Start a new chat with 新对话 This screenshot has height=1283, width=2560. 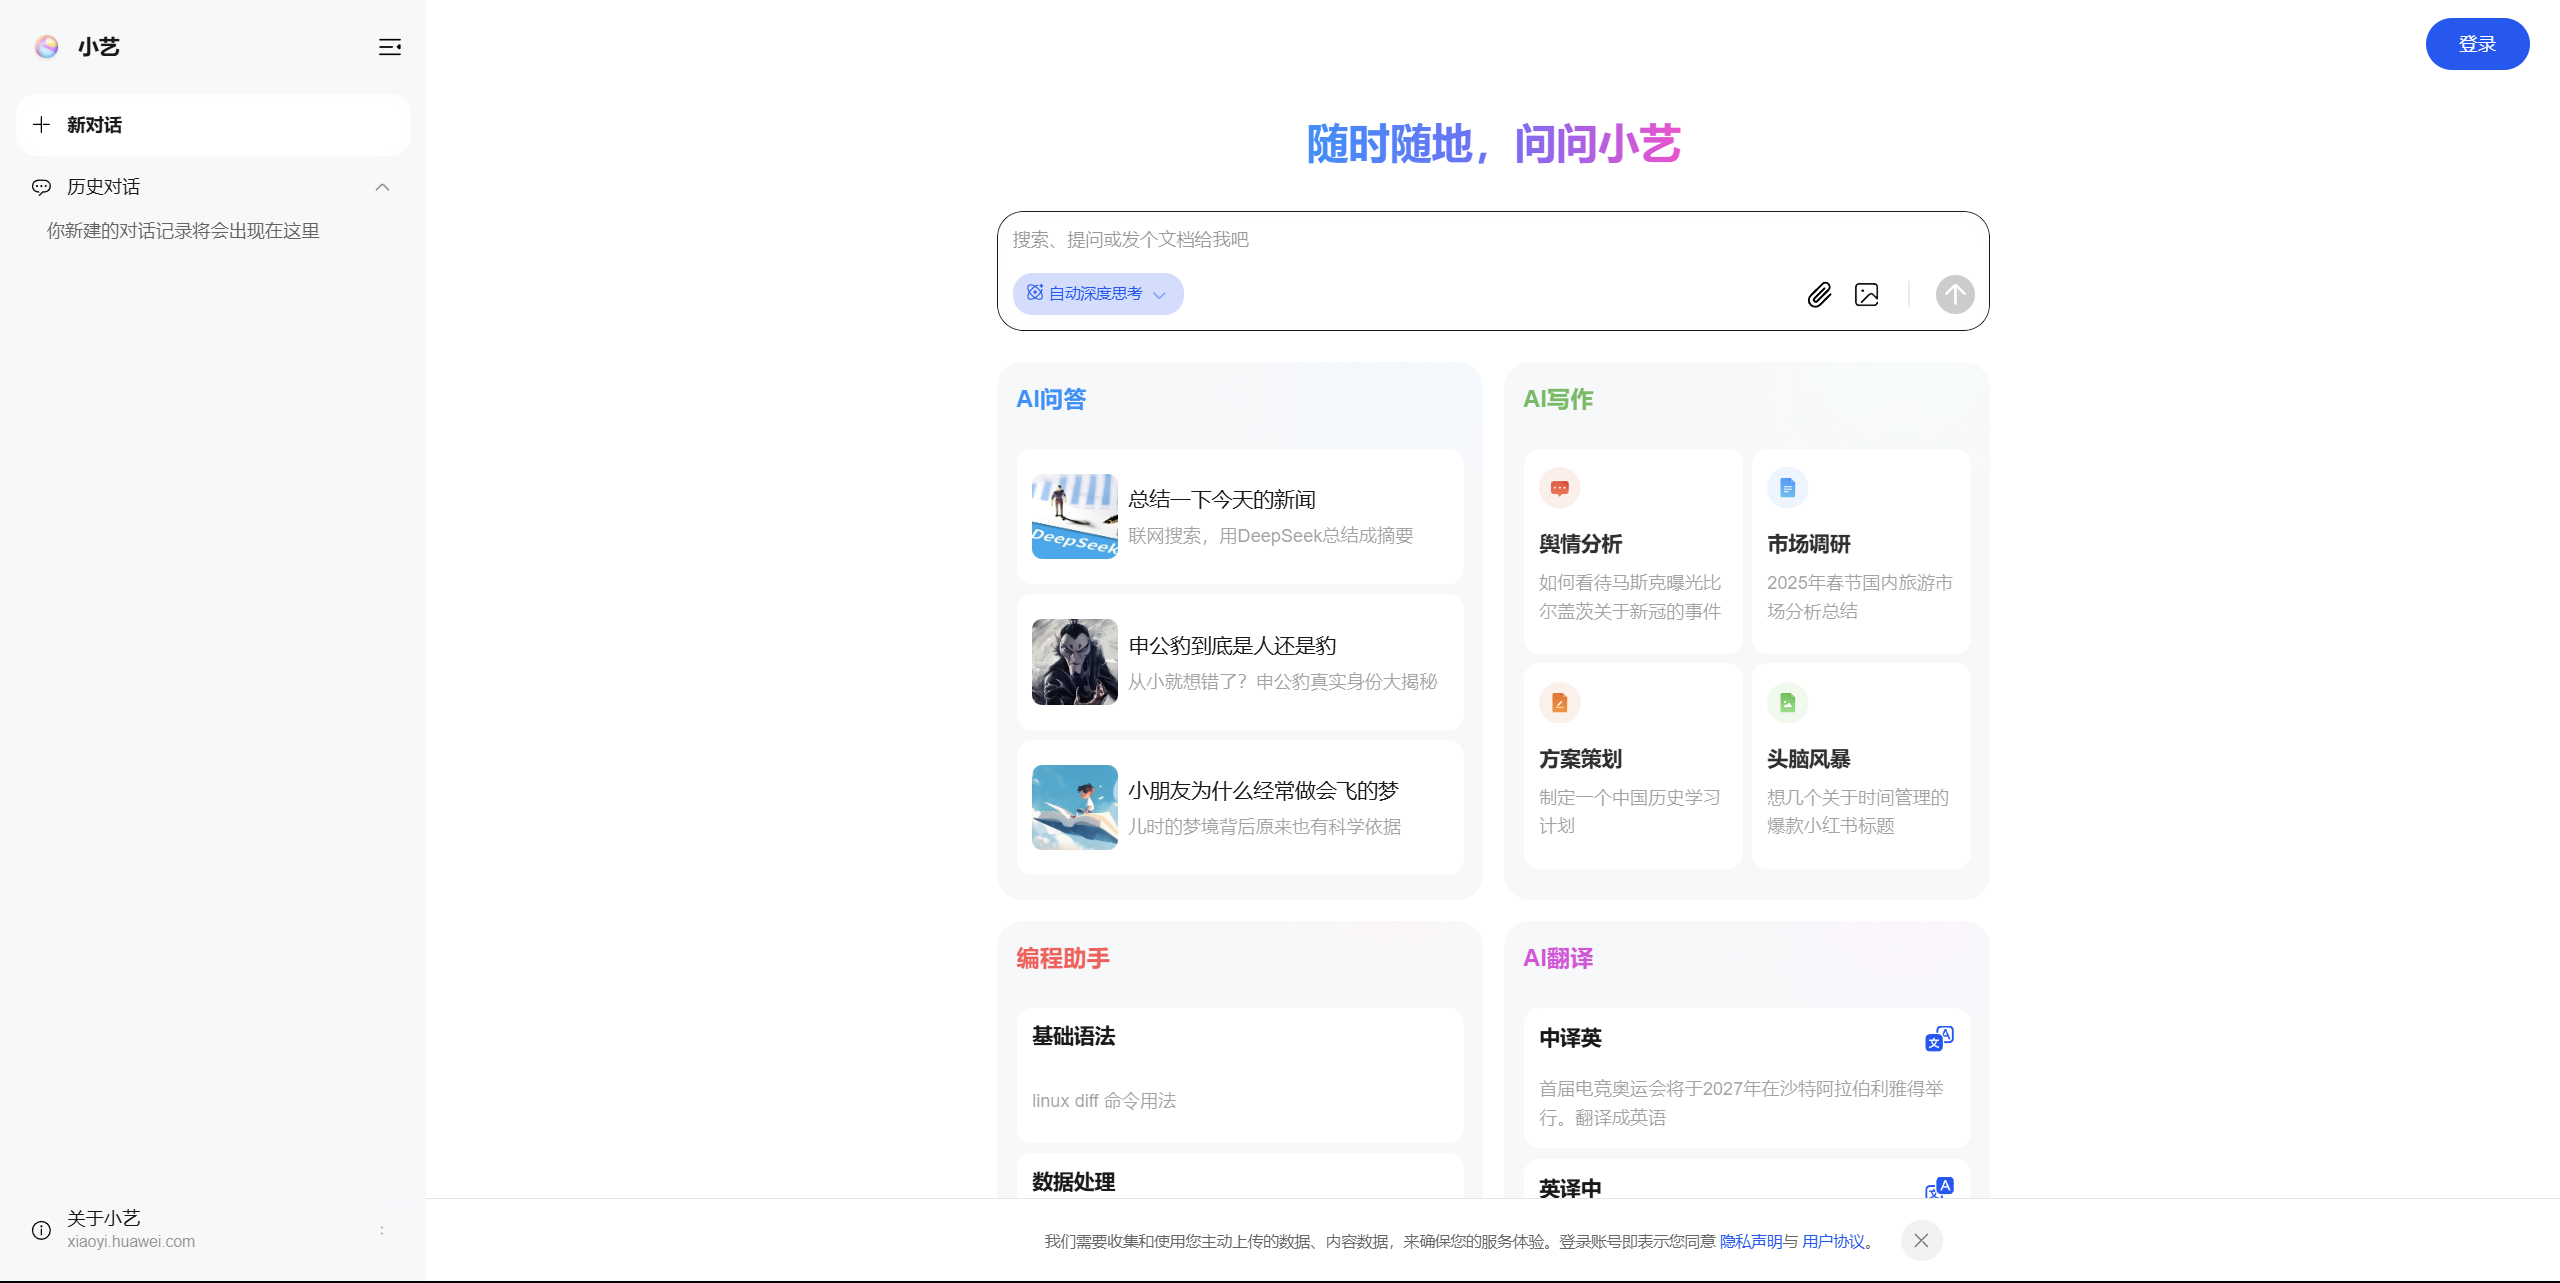coord(213,125)
